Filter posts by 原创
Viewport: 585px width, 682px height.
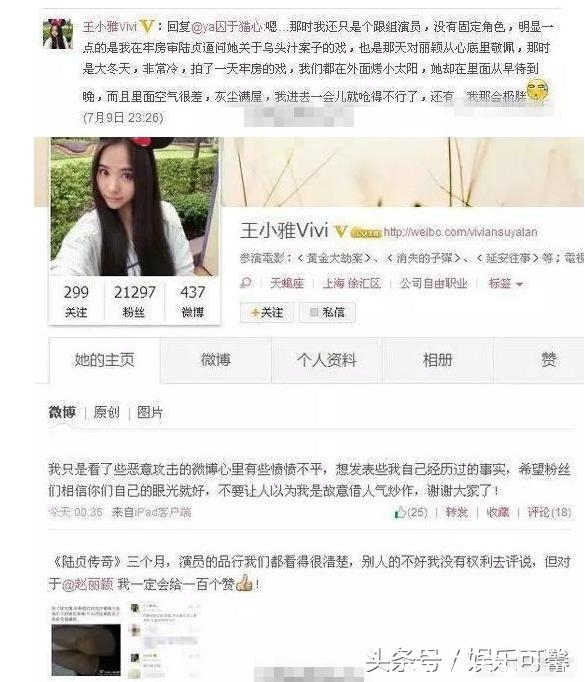click(x=107, y=412)
